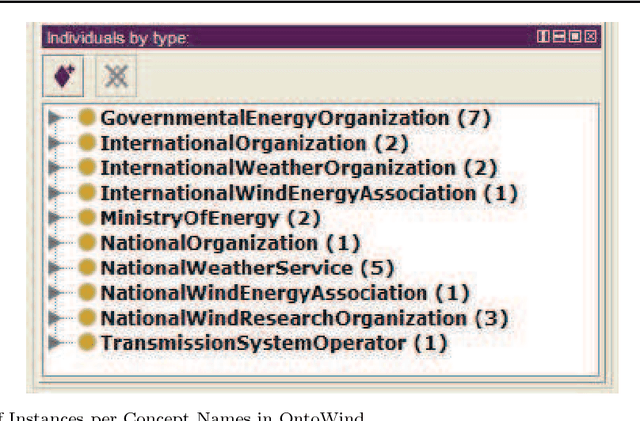Select the TransmissionSystemOperator (1) label

[x=272, y=344]
